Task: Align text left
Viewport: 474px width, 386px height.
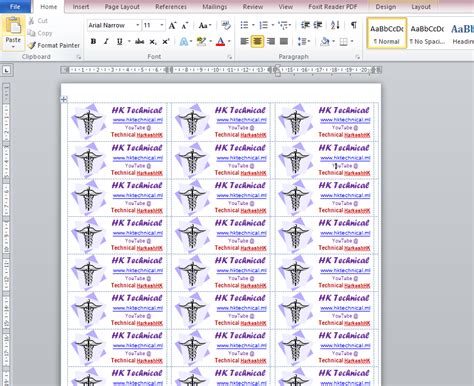Action: point(244,42)
